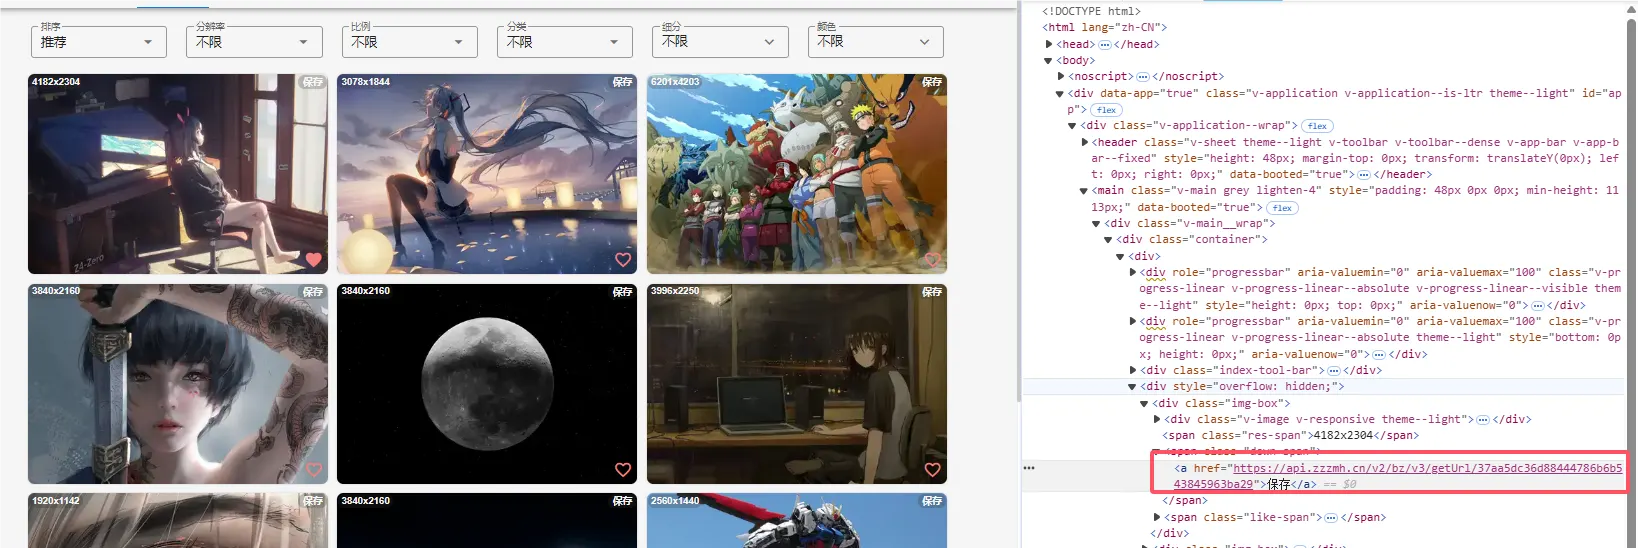Screen dimensions: 1638x548
Task: Open the 分辨率 filter dropdown
Action: click(x=253, y=42)
